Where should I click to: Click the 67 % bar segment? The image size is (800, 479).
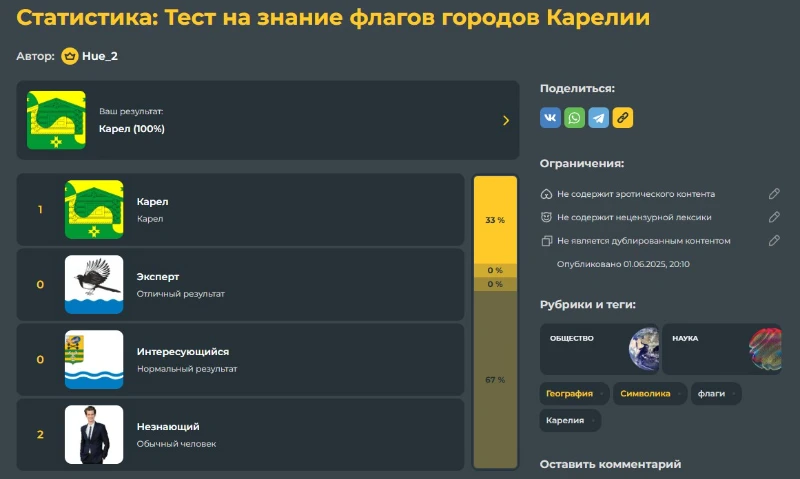coord(495,380)
